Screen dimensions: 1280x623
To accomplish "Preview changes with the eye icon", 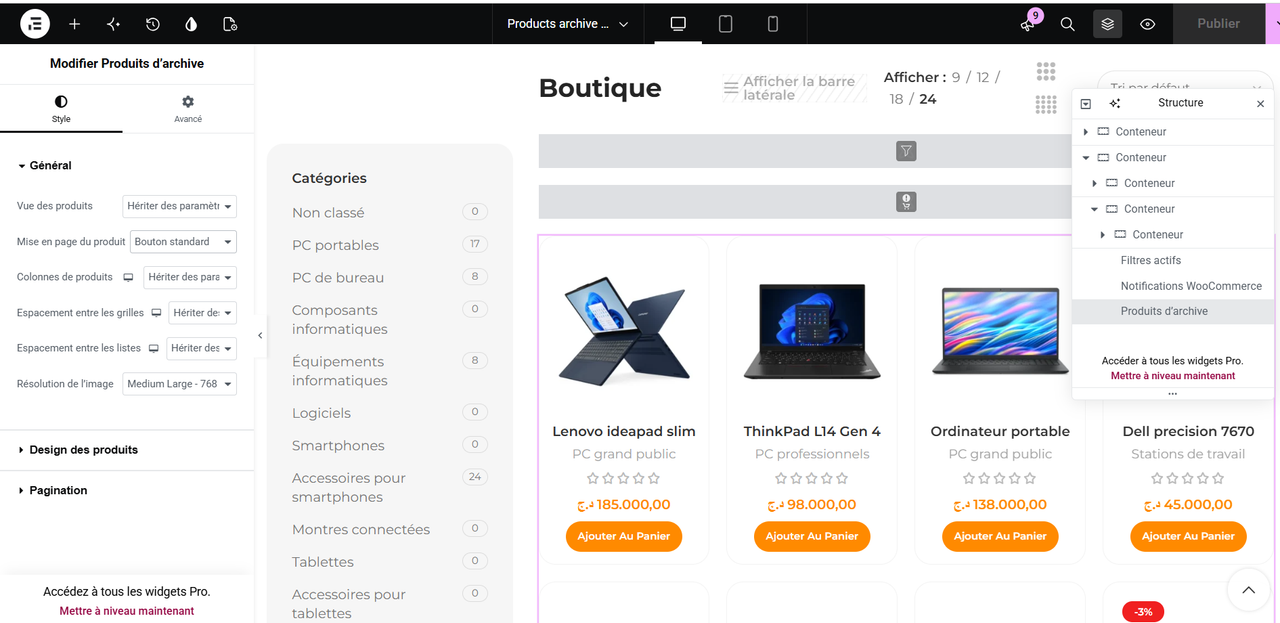I will [1147, 24].
